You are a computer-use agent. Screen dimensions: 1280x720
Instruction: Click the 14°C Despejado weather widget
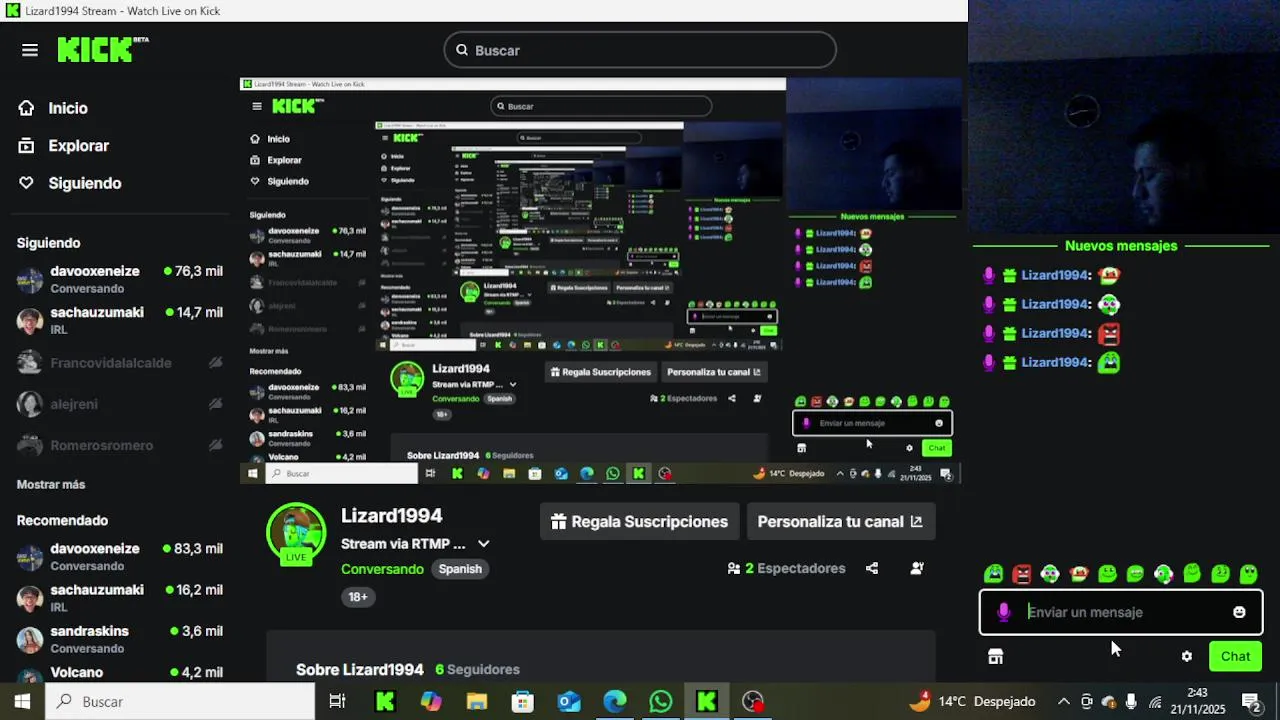[971, 702]
